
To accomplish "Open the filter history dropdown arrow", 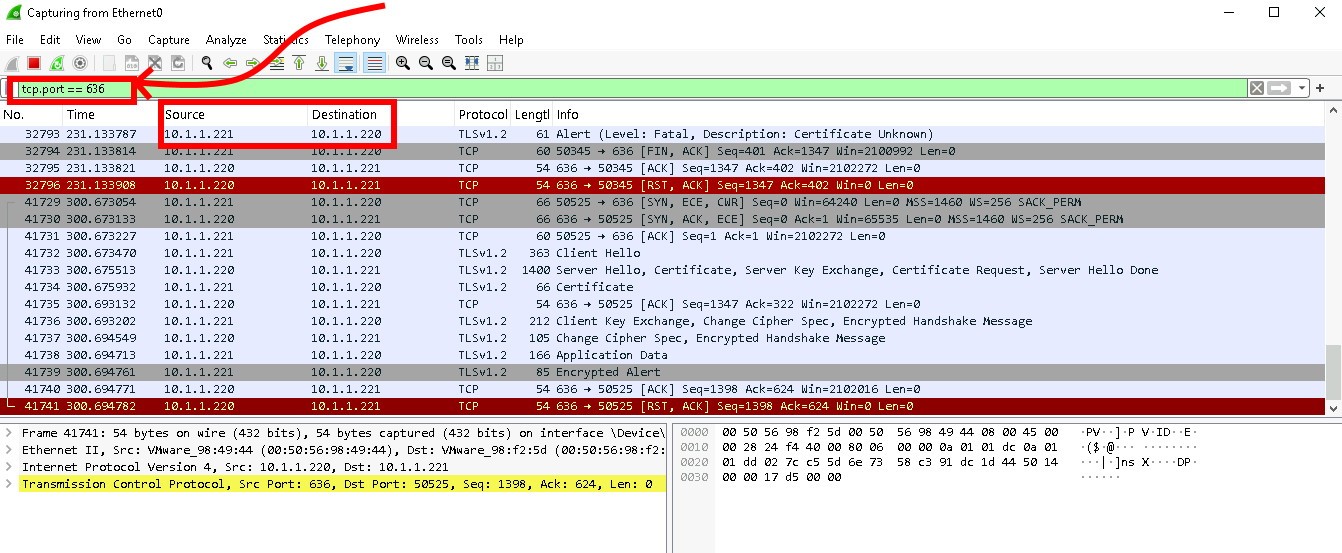I will click(1302, 88).
